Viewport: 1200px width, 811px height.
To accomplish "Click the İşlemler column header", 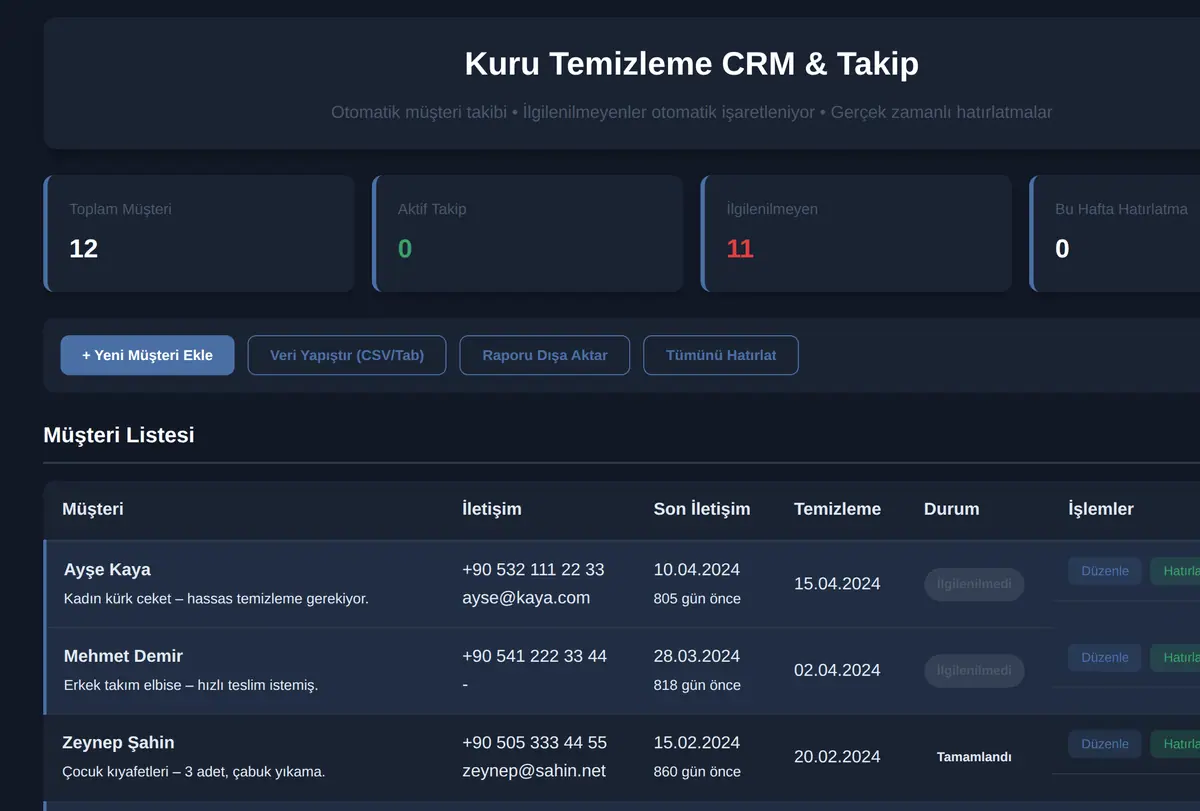I will pyautogui.click(x=1101, y=509).
